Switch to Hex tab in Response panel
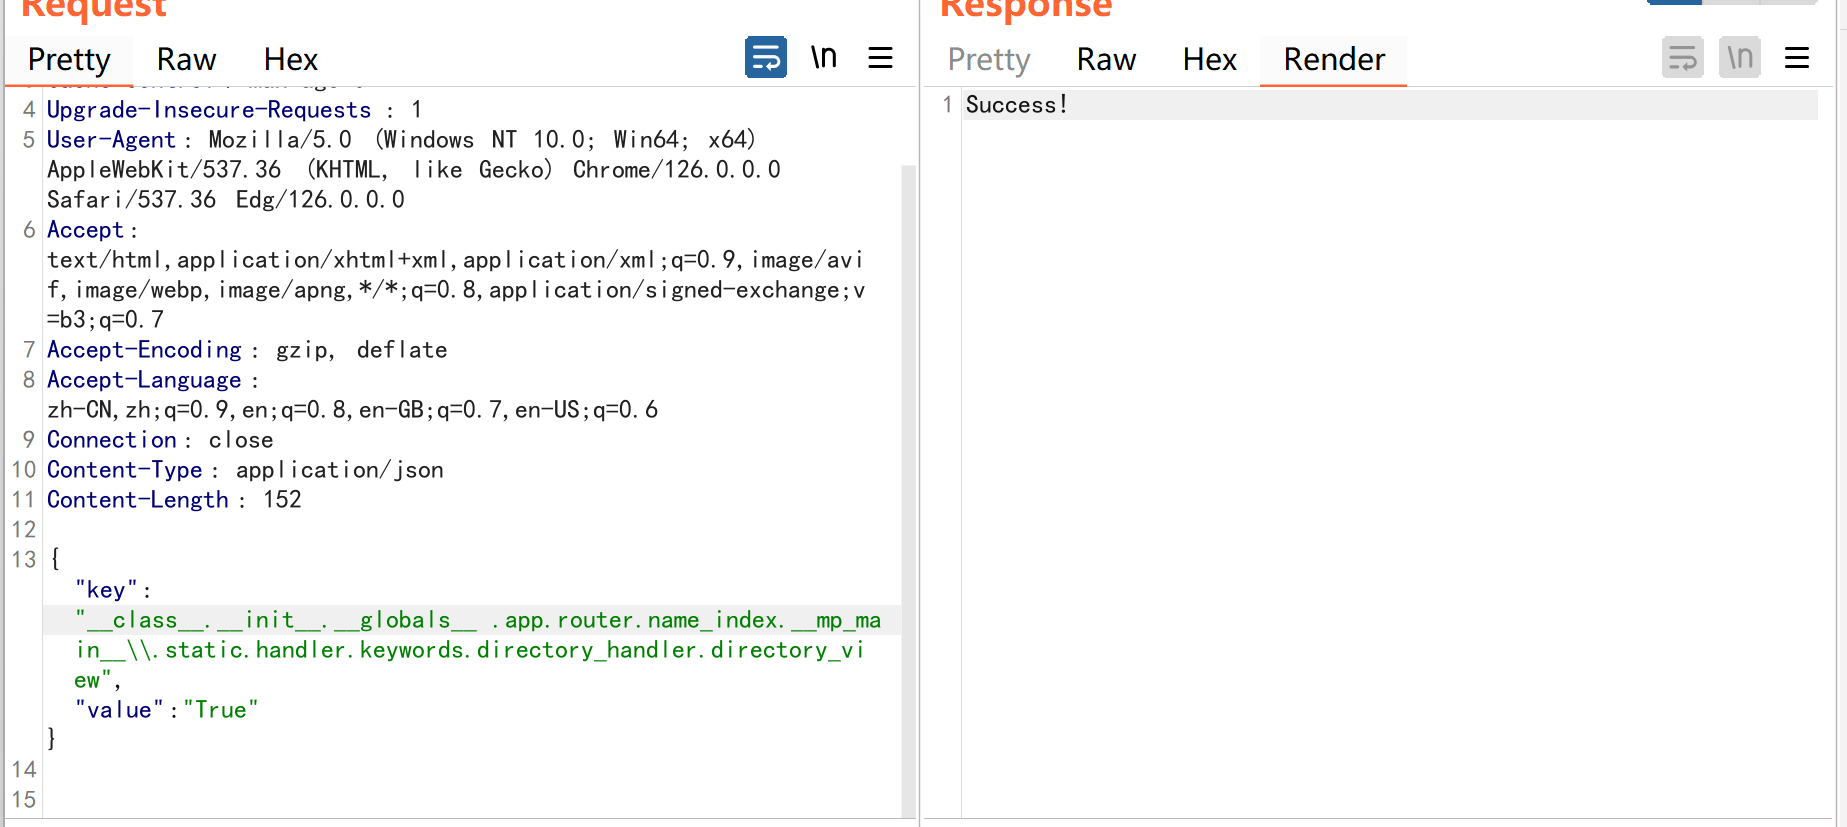This screenshot has height=827, width=1847. tap(1210, 60)
